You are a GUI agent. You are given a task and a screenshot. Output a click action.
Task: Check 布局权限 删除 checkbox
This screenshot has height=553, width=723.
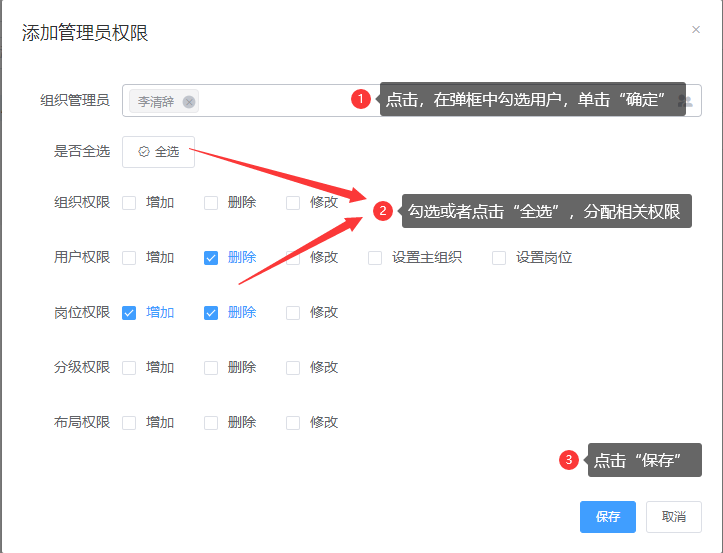[211, 423]
